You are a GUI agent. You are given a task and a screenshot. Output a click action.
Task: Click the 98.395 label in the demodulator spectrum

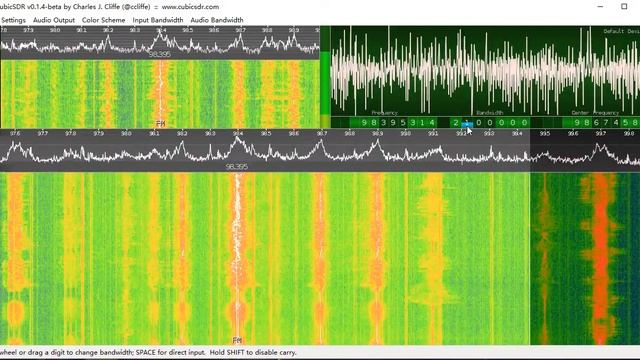(x=160, y=54)
